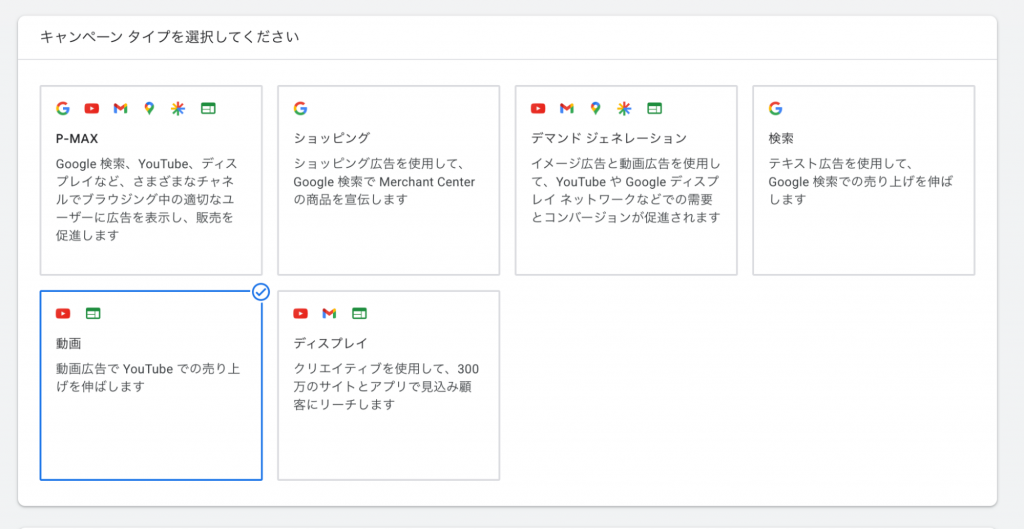The width and height of the screenshot is (1024, 529).
Task: Click the デマンド ジェネレーション description about イメージ広告
Action: 626,190
